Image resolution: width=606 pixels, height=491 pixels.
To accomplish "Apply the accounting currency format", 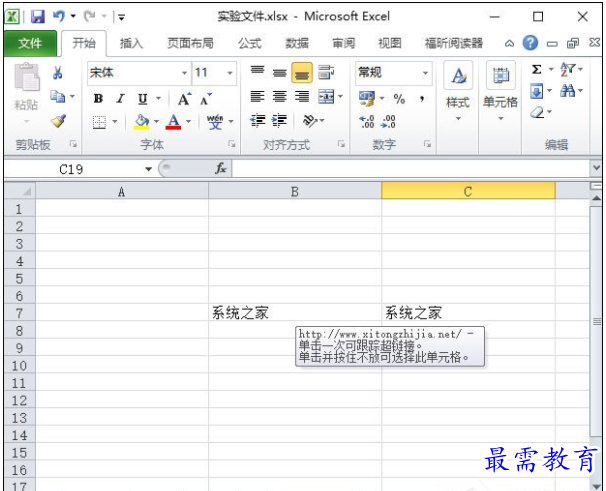I will [367, 99].
